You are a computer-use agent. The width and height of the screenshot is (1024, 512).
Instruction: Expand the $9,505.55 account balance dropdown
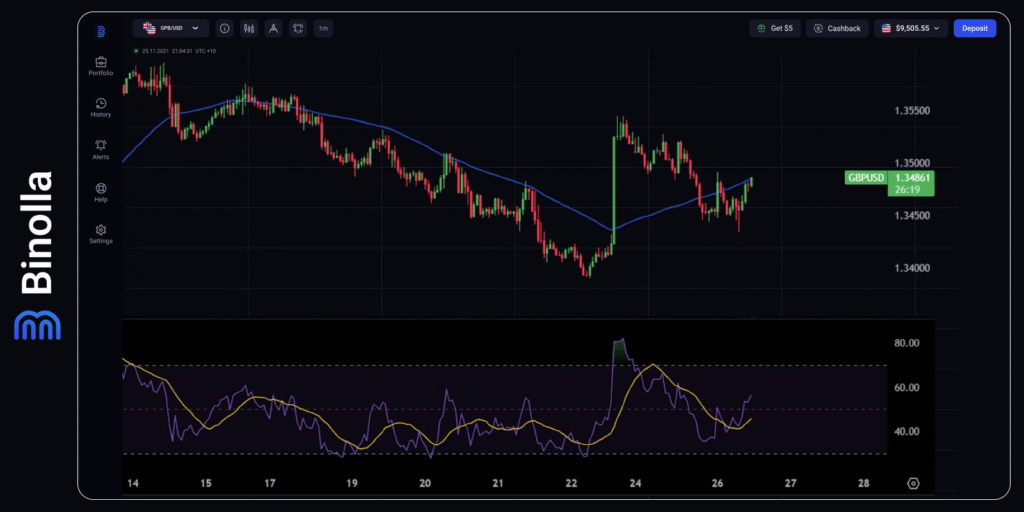910,29
